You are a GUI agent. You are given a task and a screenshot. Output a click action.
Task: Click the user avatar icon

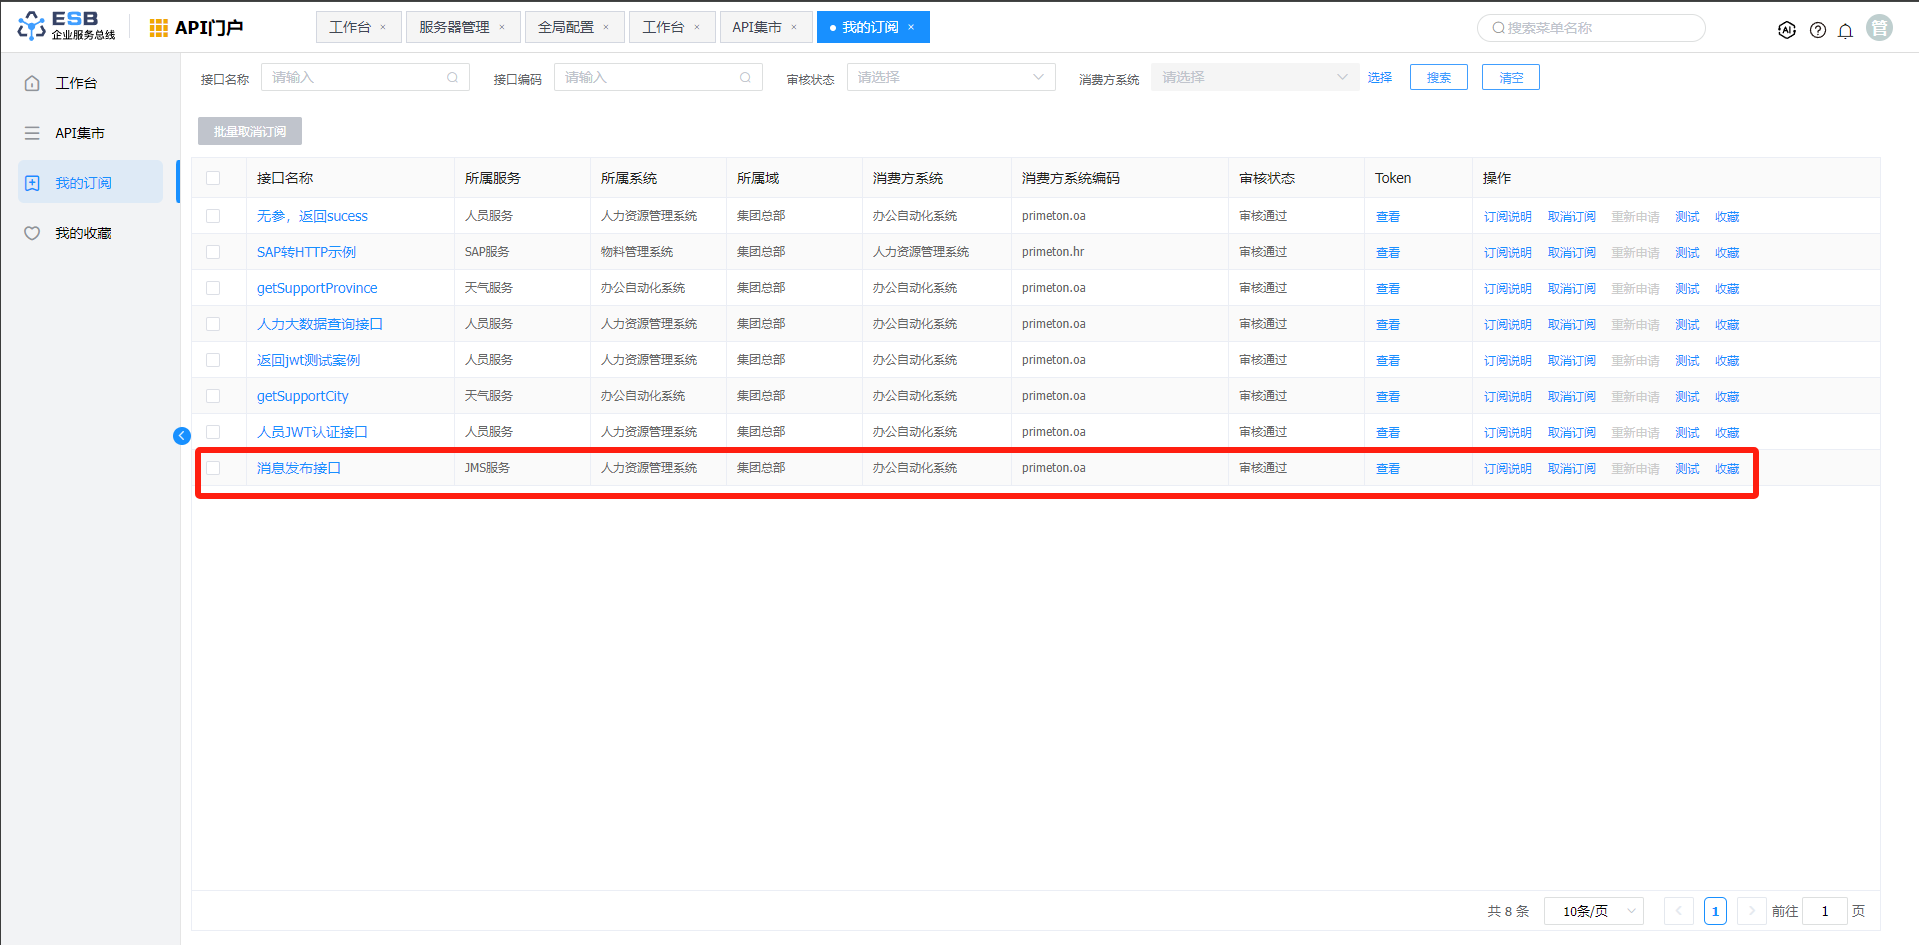point(1880,28)
